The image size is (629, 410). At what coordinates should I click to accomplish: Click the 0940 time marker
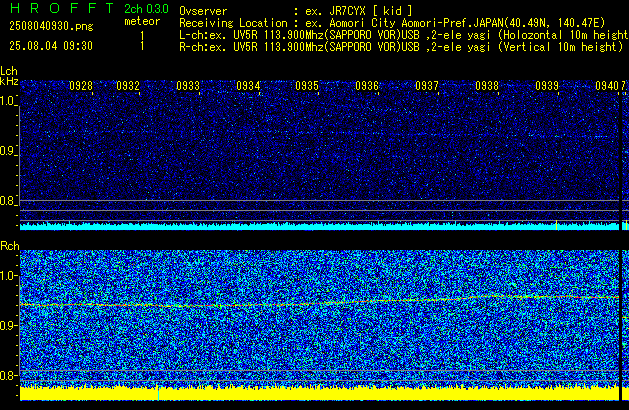coord(607,86)
